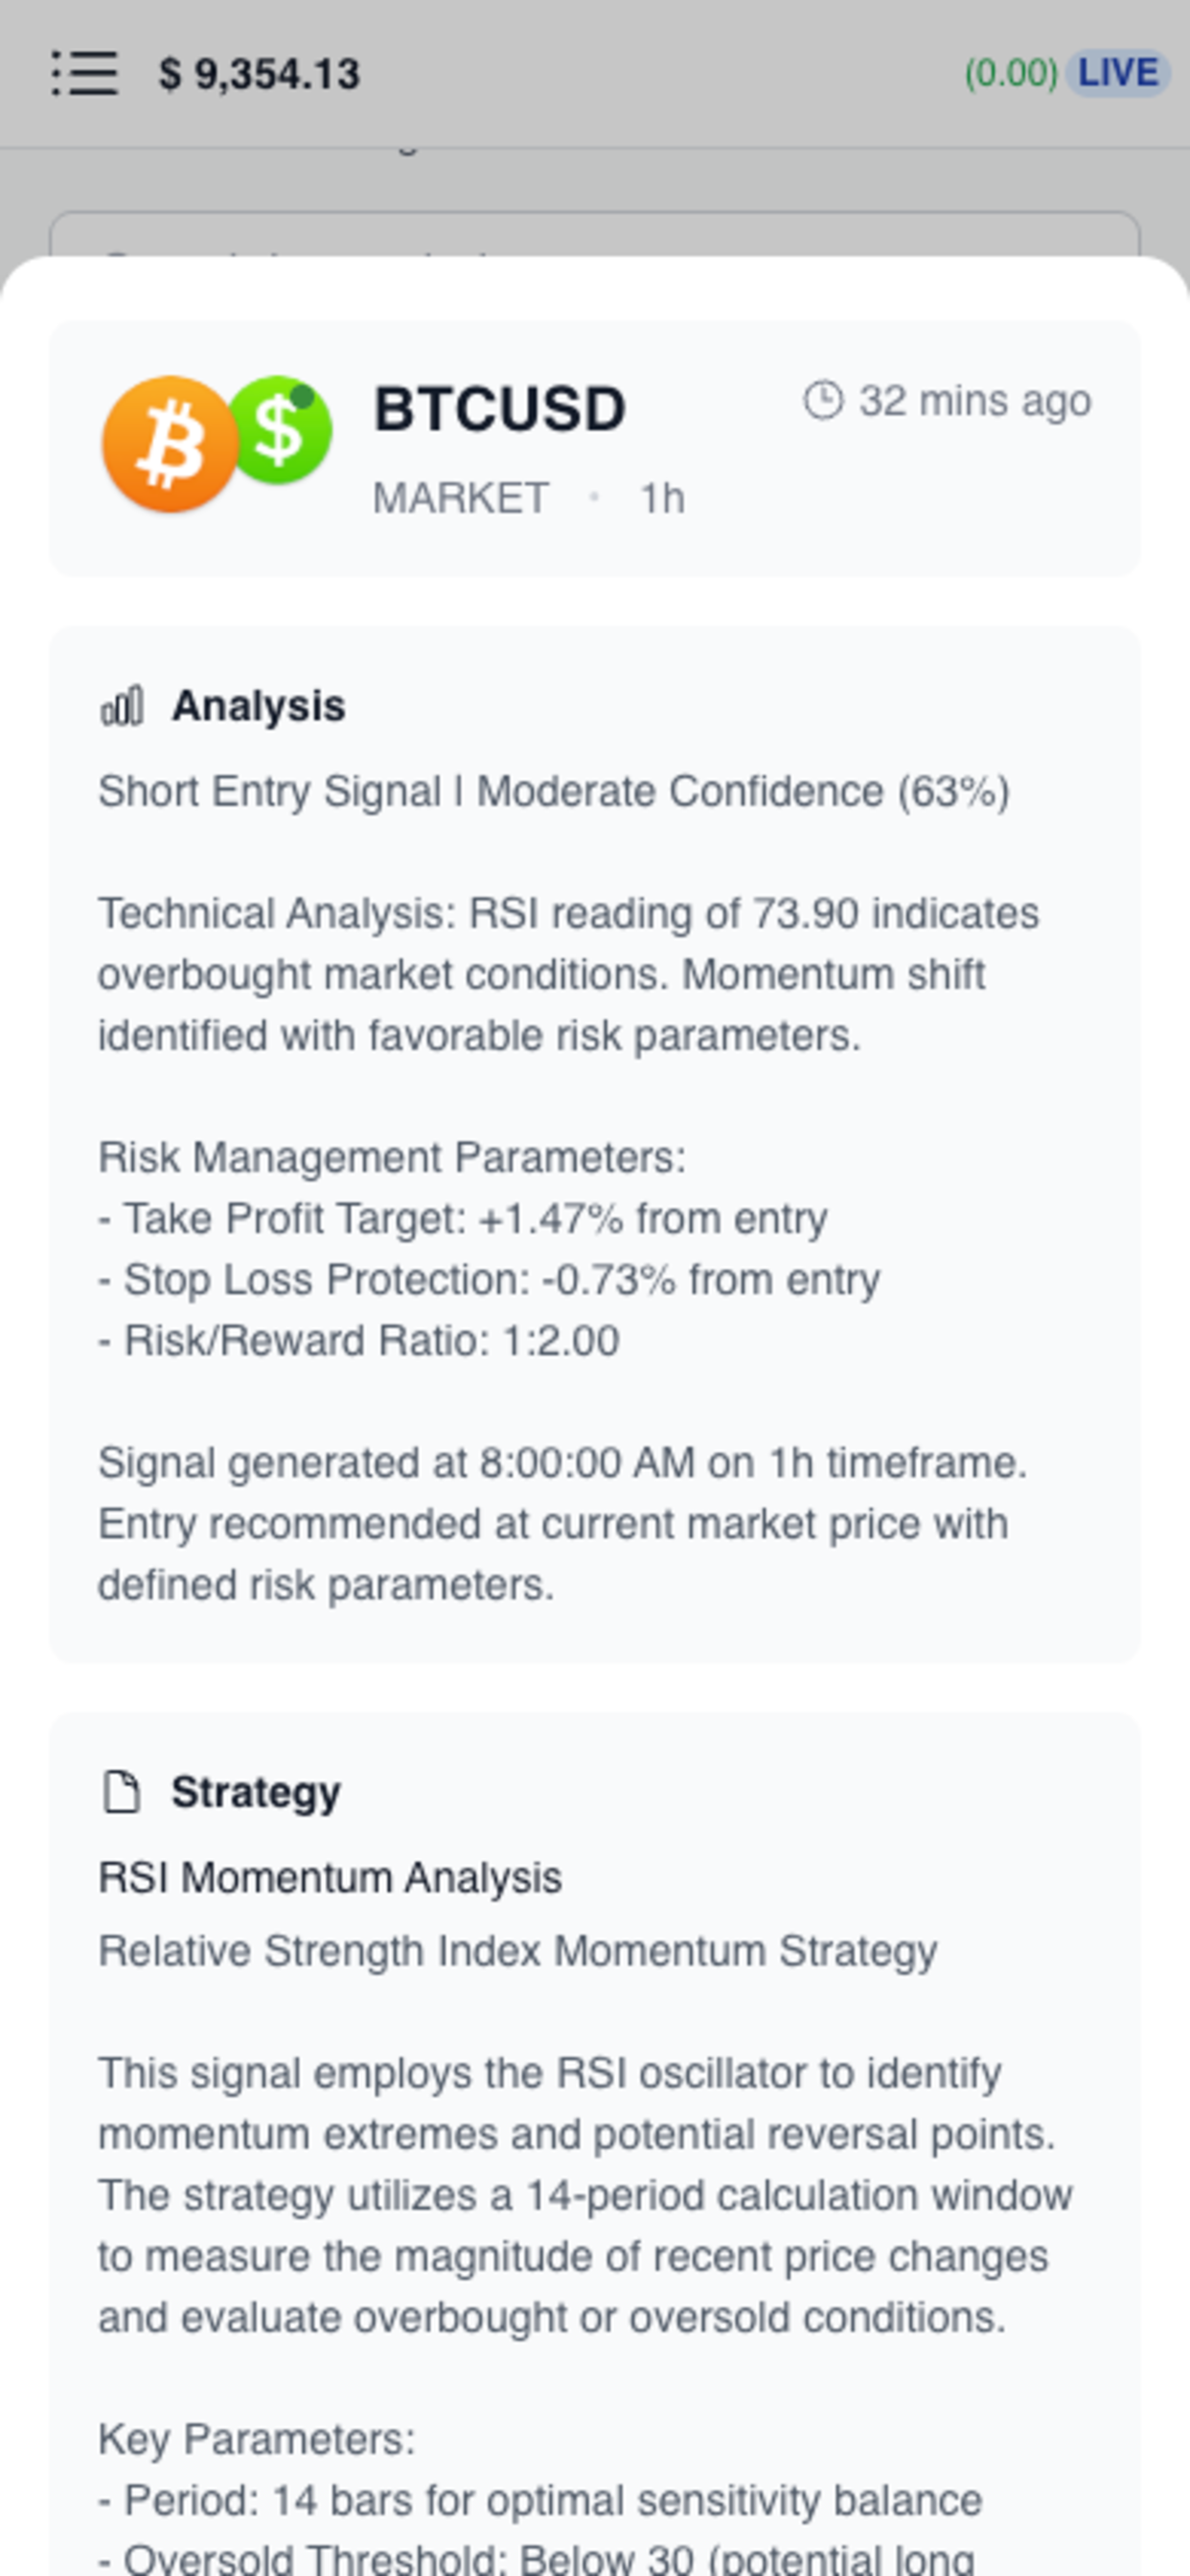This screenshot has height=2576, width=1190.
Task: Open the hamburger menu icon
Action: tap(85, 74)
